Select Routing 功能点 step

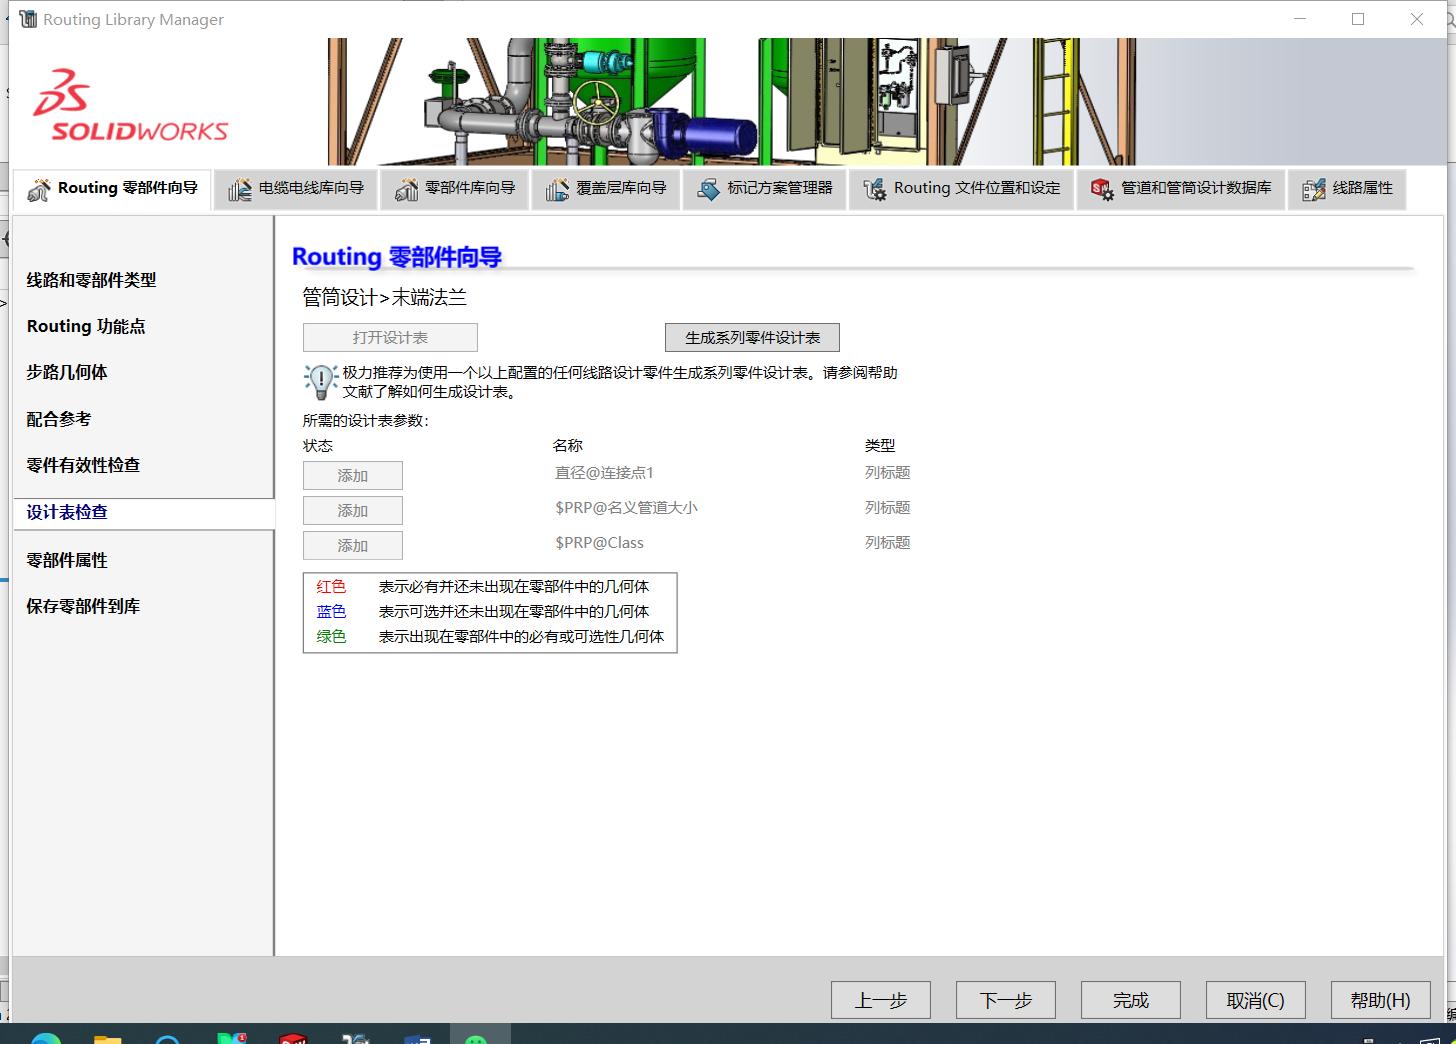point(86,326)
